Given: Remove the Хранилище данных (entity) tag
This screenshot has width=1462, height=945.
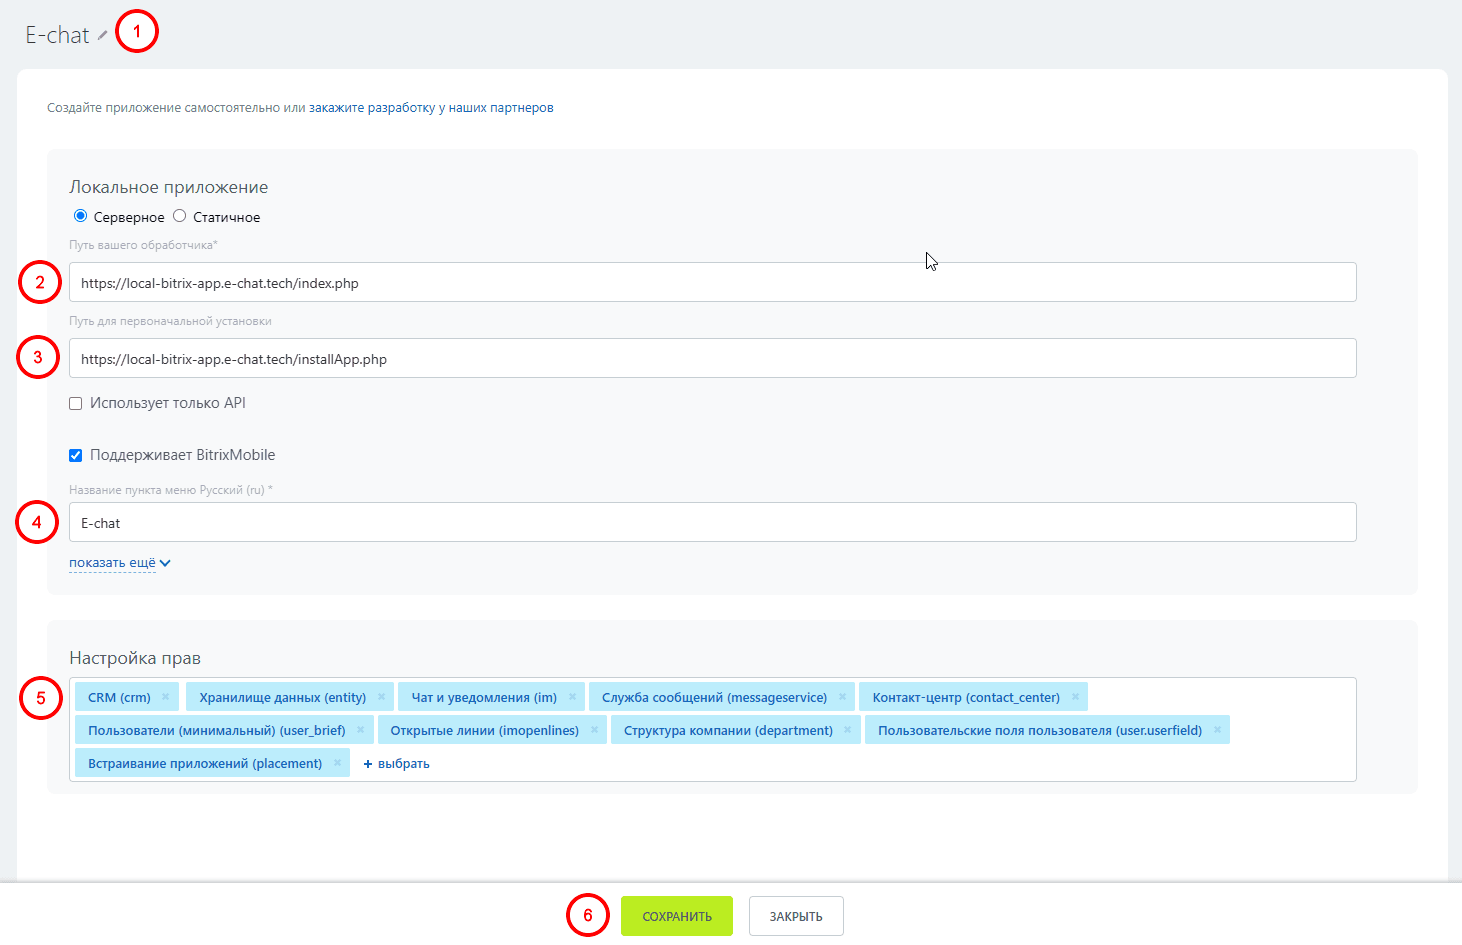Looking at the screenshot, I should [x=381, y=697].
